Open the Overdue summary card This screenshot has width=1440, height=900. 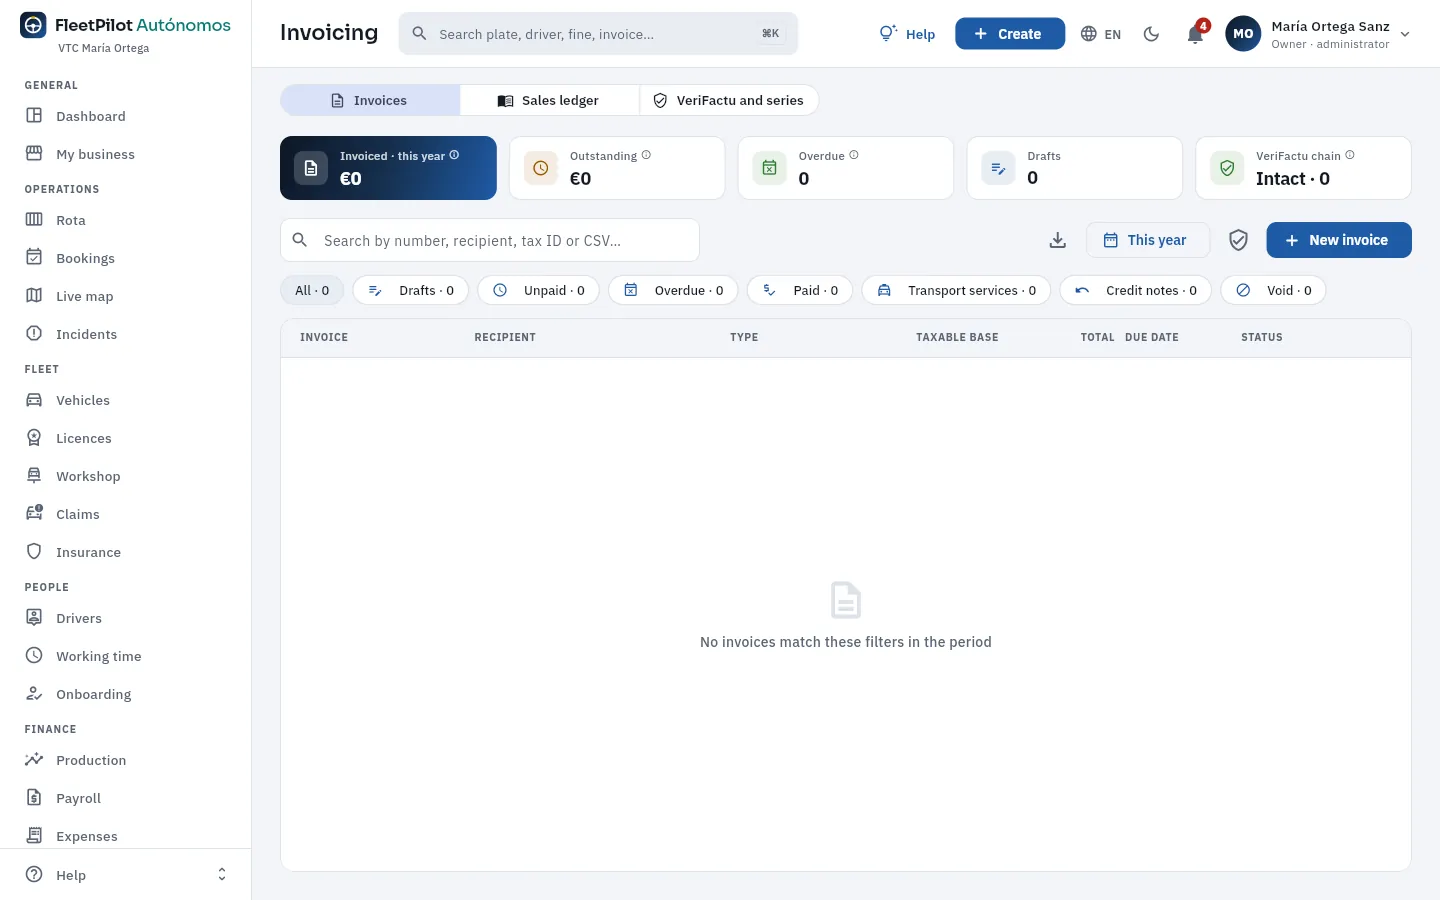(x=846, y=168)
